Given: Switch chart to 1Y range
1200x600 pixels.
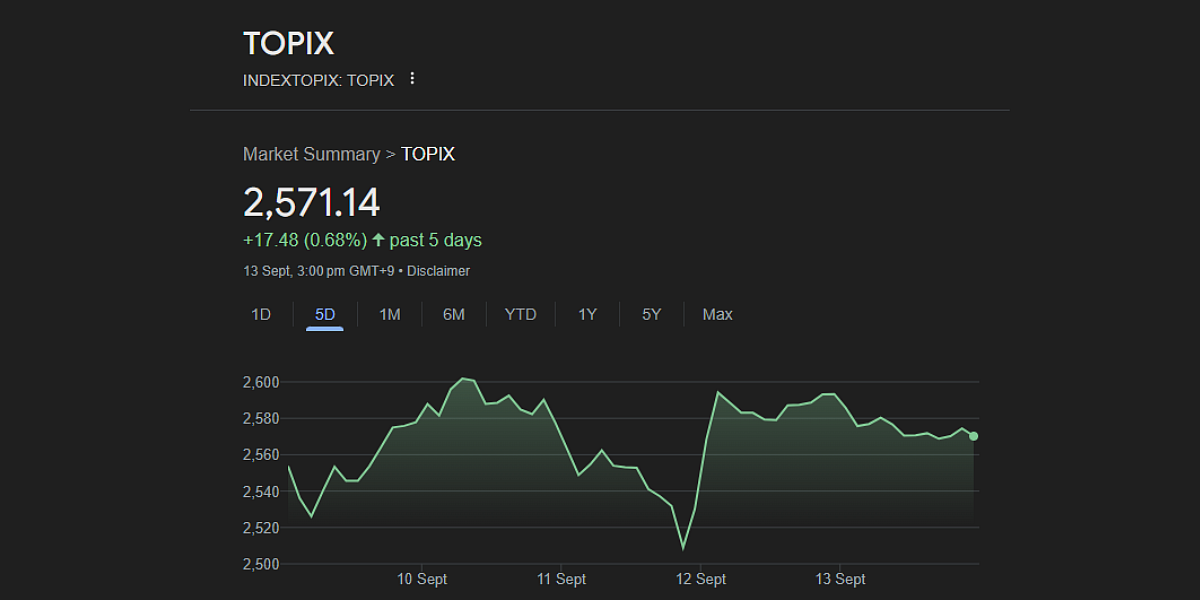Looking at the screenshot, I should 587,314.
